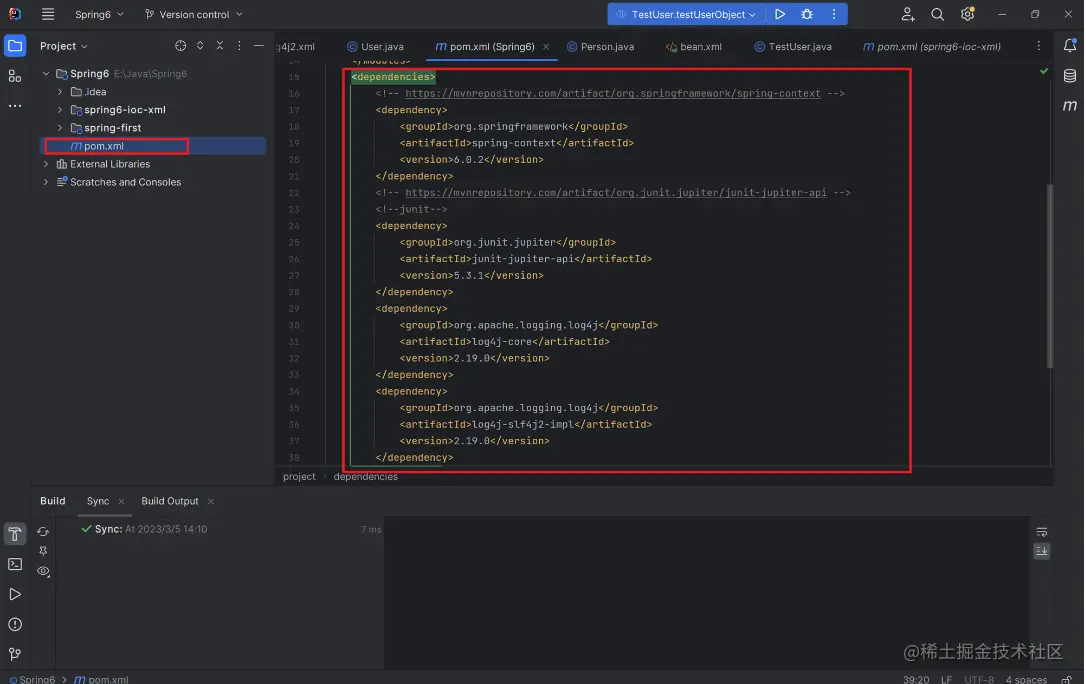Switch to the Build Output tab
The image size is (1086, 684).
(x=169, y=501)
